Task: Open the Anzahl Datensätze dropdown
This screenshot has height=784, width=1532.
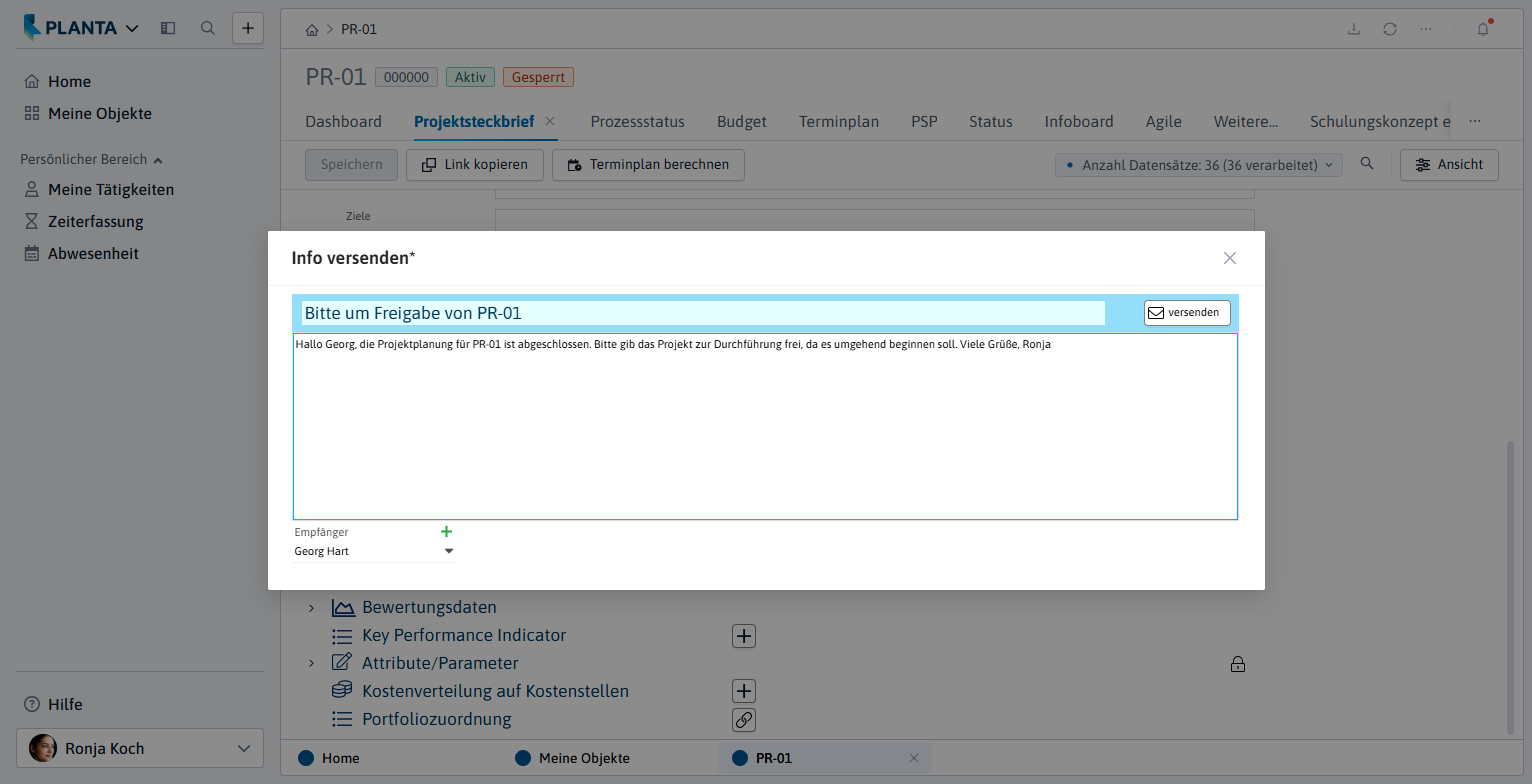Action: (x=1199, y=165)
